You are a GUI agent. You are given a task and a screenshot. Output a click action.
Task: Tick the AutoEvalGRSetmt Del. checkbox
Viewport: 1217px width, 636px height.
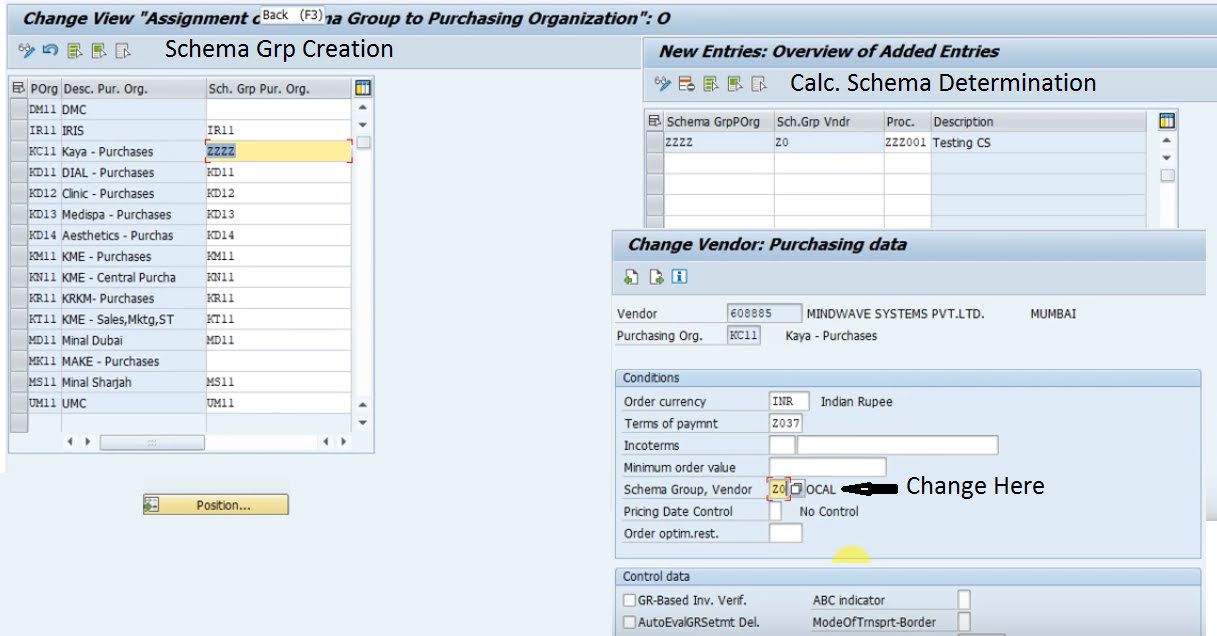tap(629, 622)
